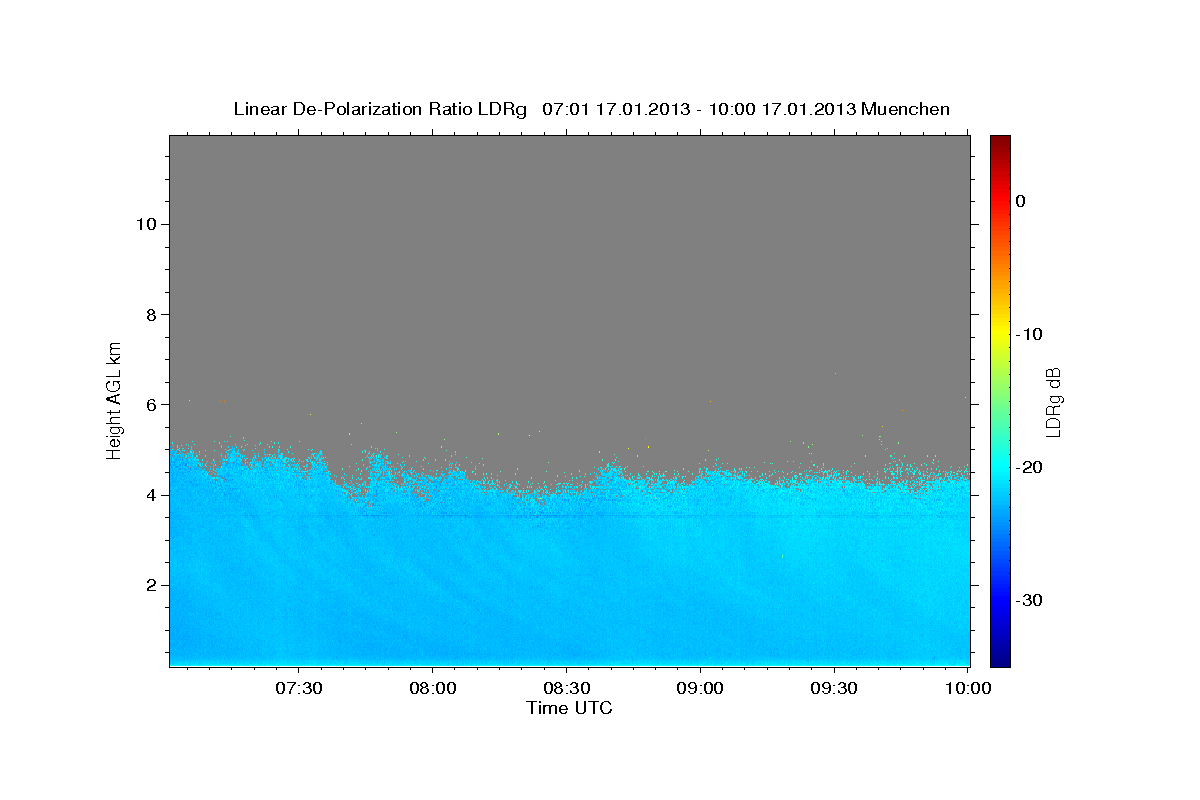Click the 10:00 time tick label

coord(968,689)
